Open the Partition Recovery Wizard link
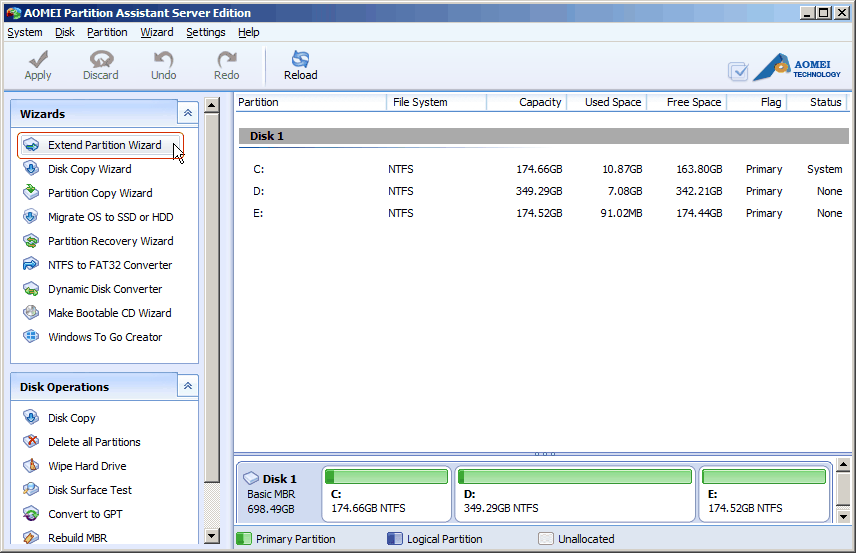The image size is (856, 553). (110, 241)
